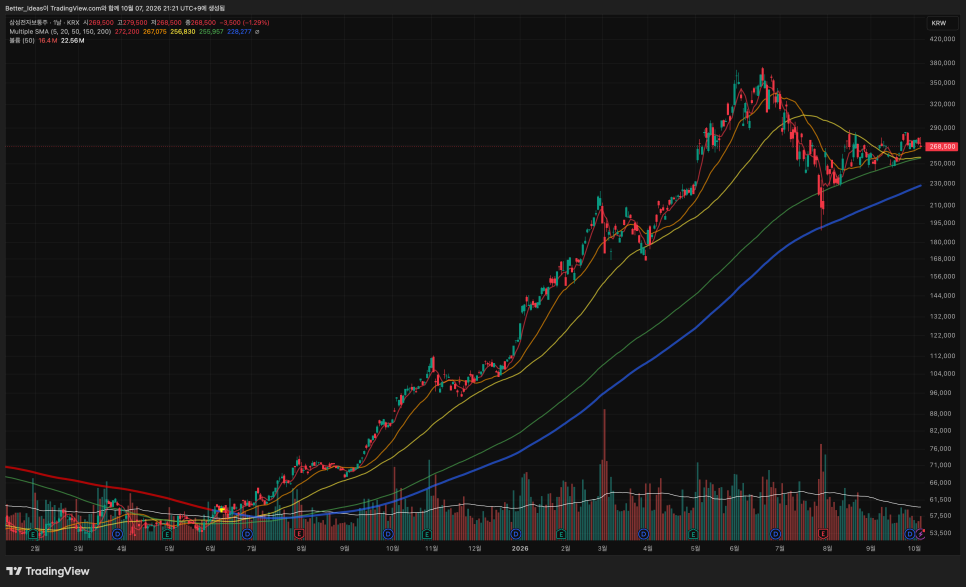This screenshot has width=966, height=587.
Task: Open the earnings E marker near February 2026
Action: pos(561,534)
